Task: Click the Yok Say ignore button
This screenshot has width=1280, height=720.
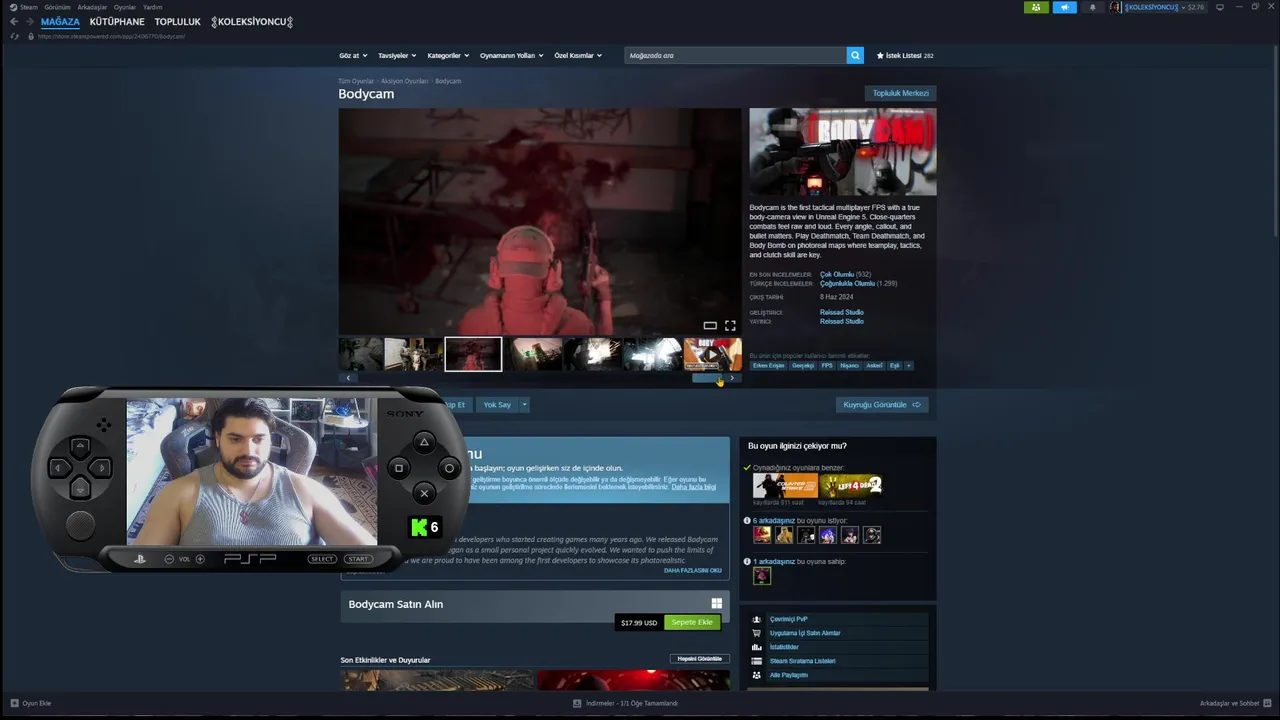Action: (x=497, y=405)
